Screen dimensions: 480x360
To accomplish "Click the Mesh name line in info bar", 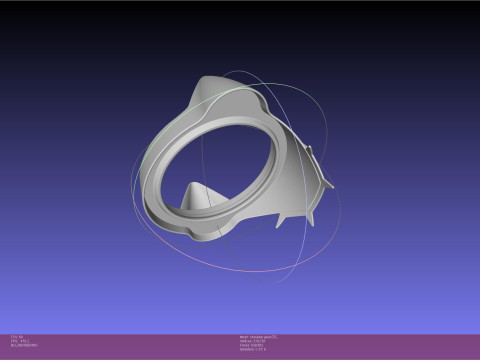I will click(258, 337).
